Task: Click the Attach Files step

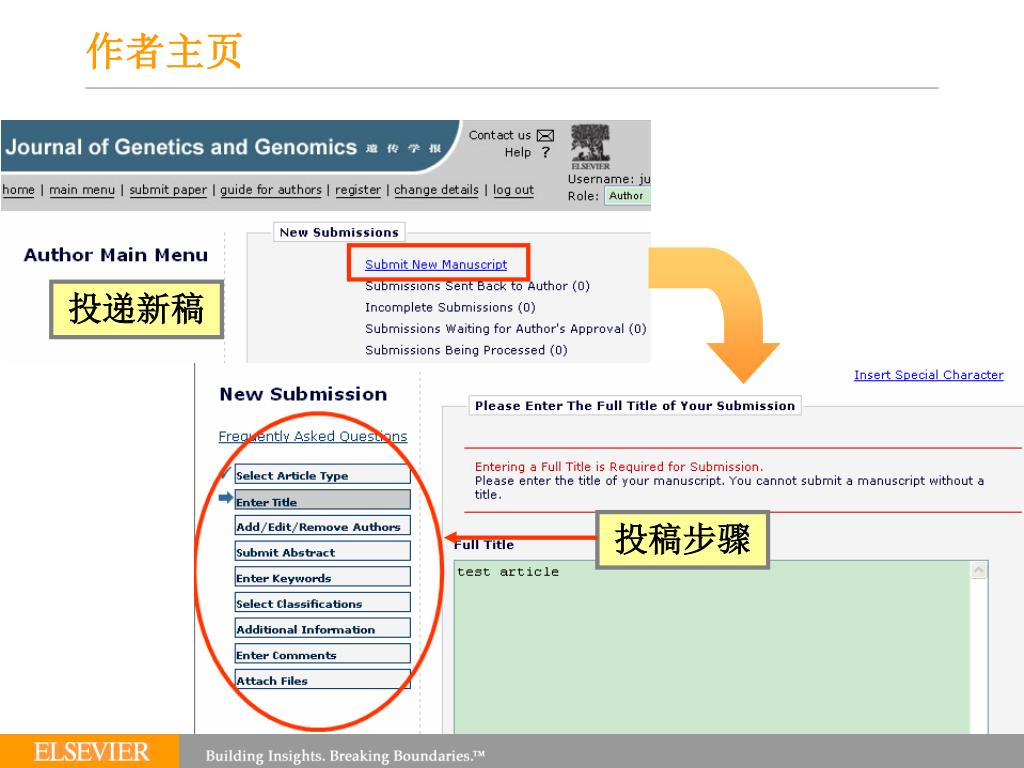Action: tap(323, 679)
